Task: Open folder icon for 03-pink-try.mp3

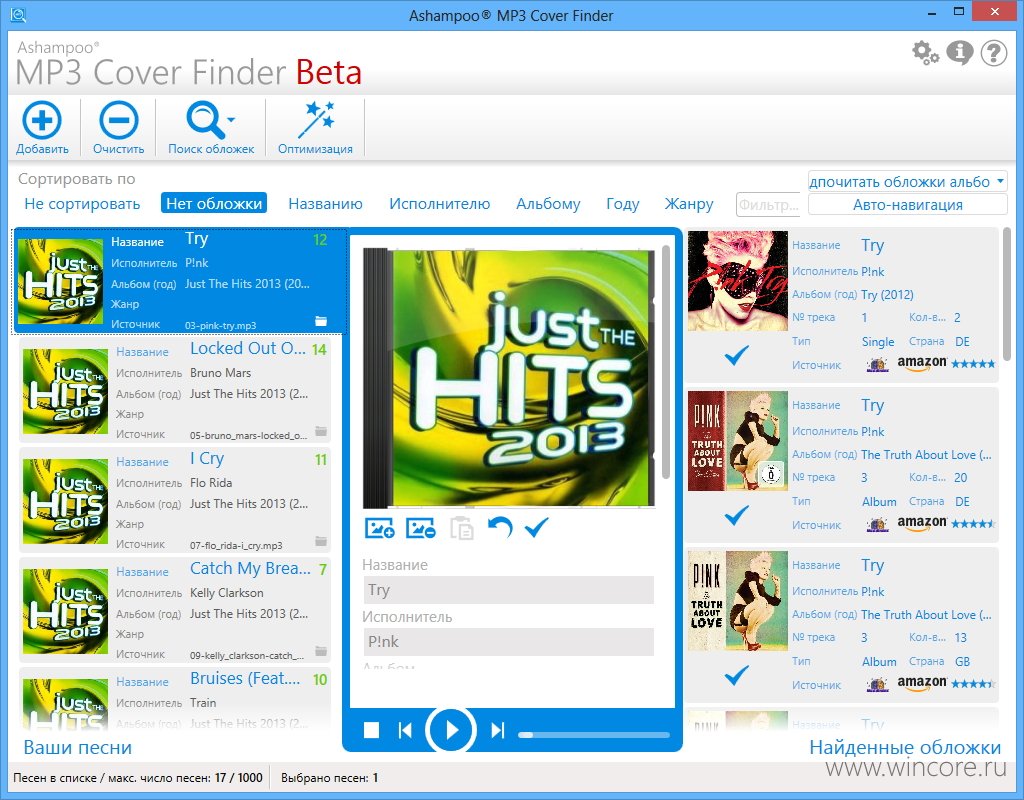Action: click(x=321, y=321)
